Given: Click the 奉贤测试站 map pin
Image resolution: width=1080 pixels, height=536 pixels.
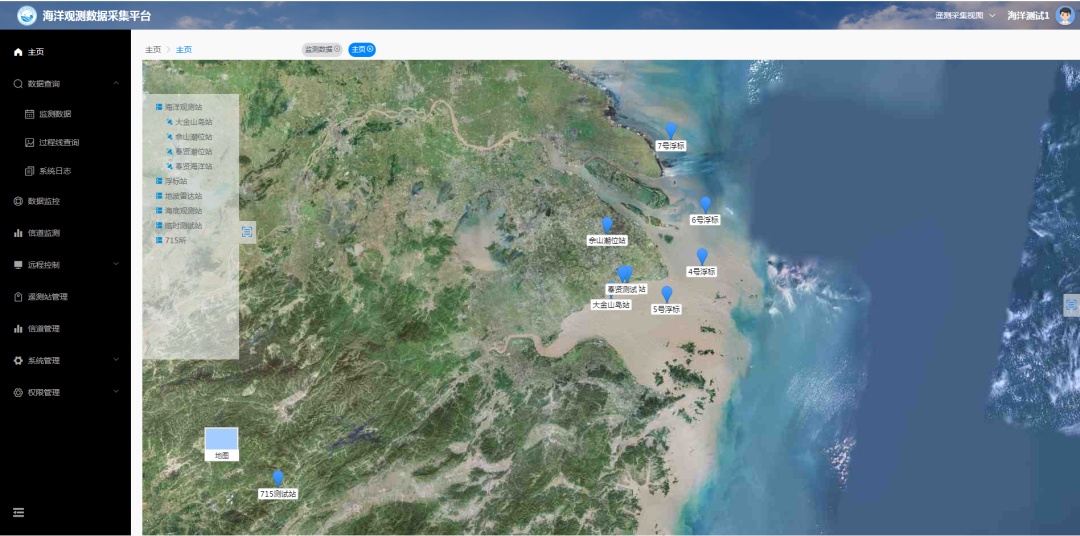Looking at the screenshot, I should pyautogui.click(x=624, y=274).
